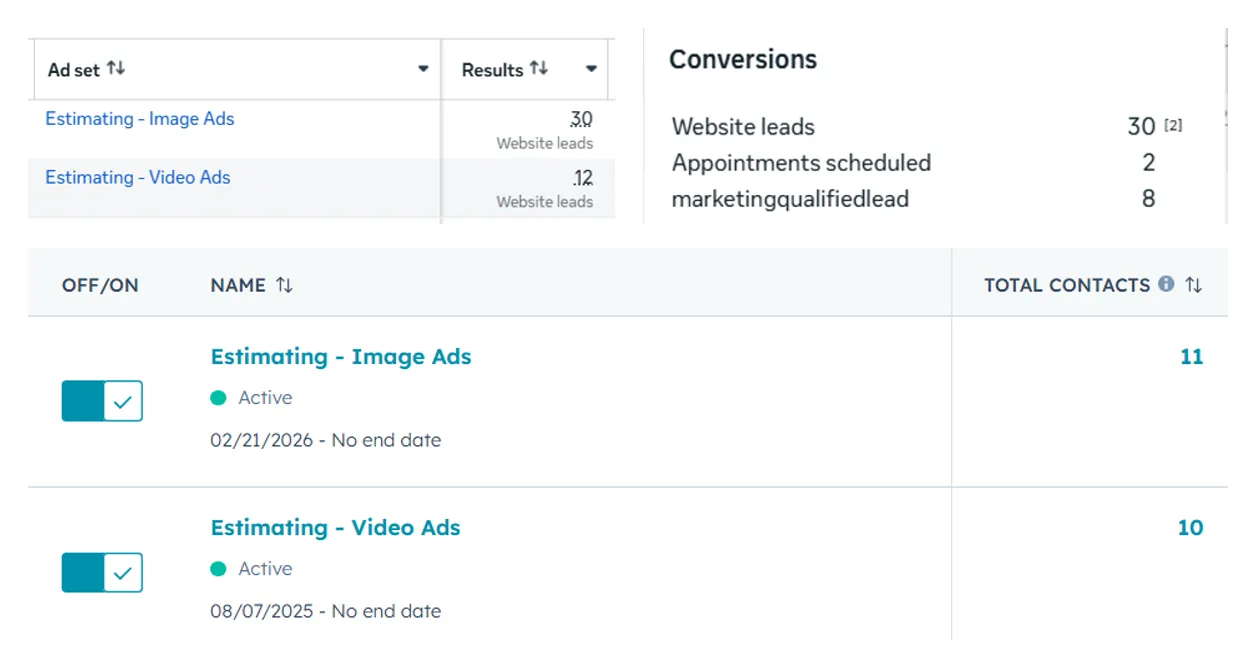Click the marketingqualifiedlead value 8
1256x668 pixels.
(1148, 199)
